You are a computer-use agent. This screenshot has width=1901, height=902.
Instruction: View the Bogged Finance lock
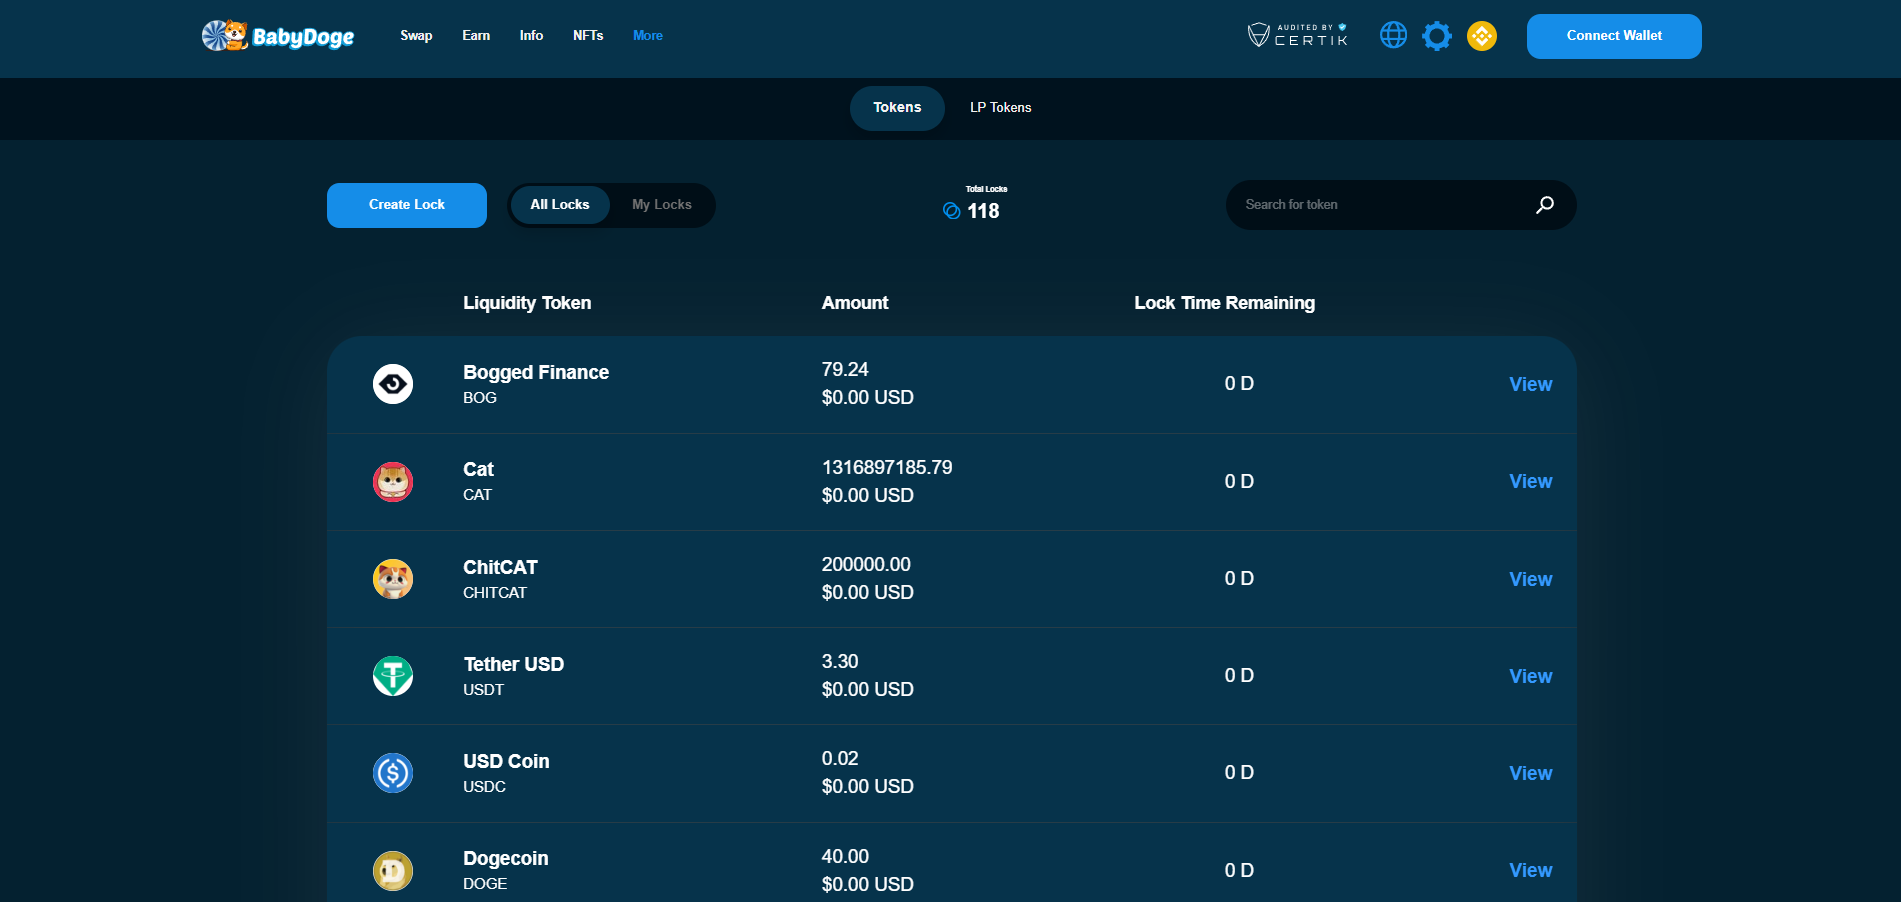pyautogui.click(x=1530, y=384)
